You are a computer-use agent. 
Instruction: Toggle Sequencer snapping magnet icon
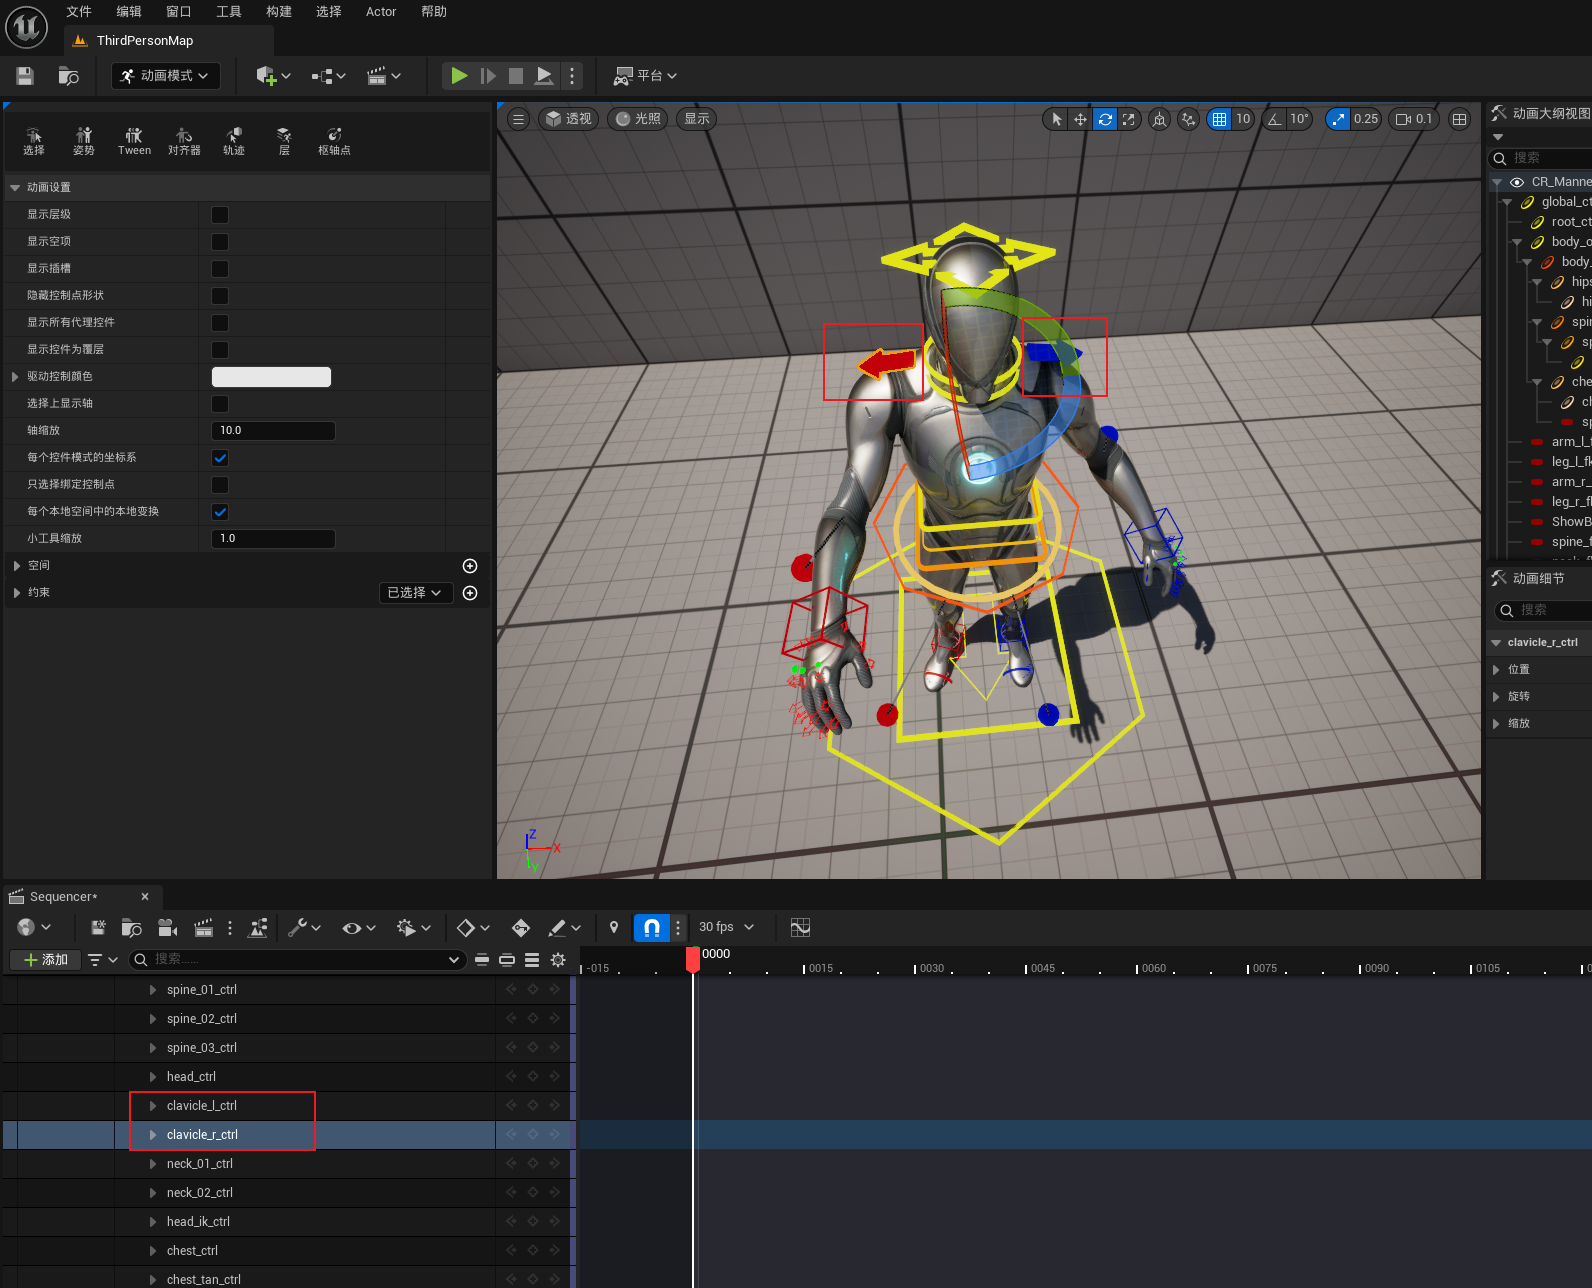tap(651, 928)
